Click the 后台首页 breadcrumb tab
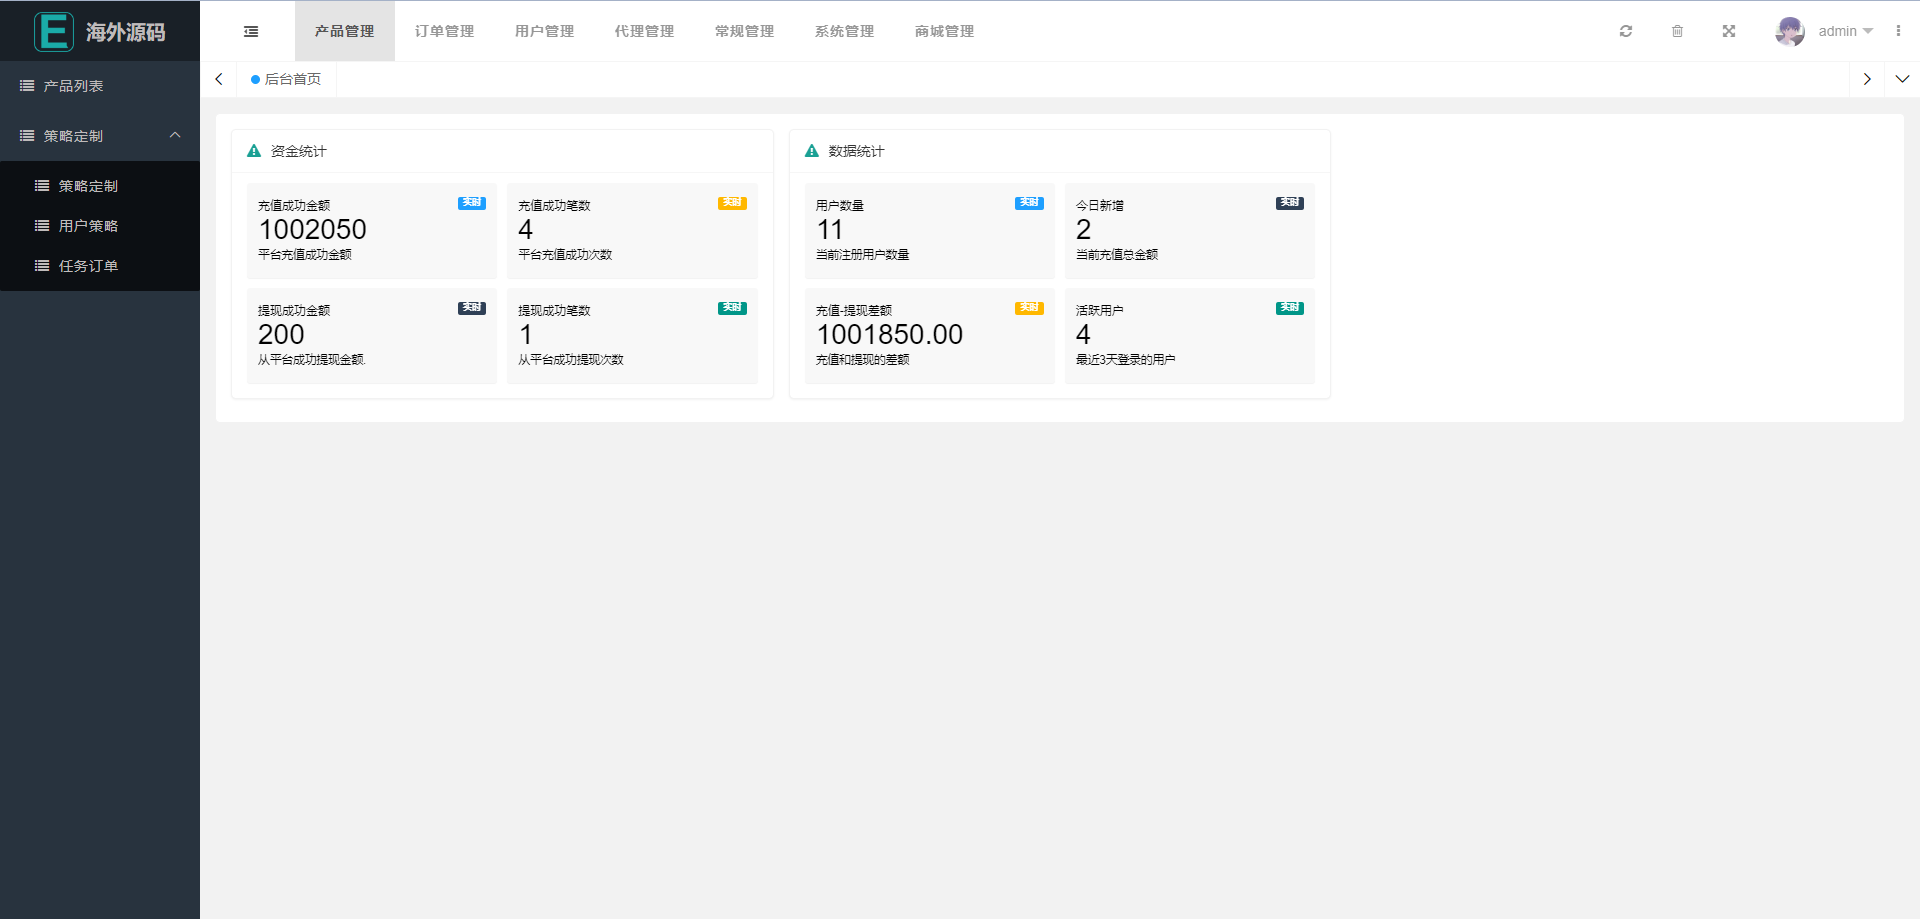 point(292,78)
